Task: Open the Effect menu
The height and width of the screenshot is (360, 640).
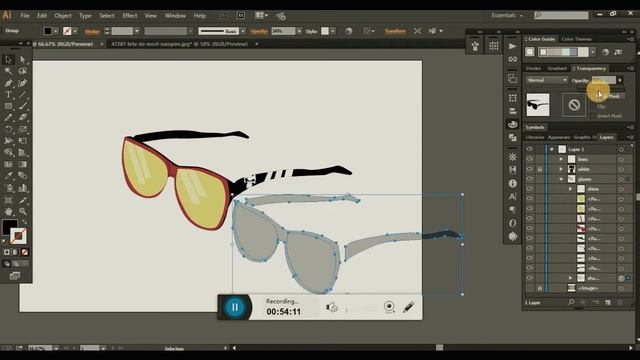Action: (130, 16)
